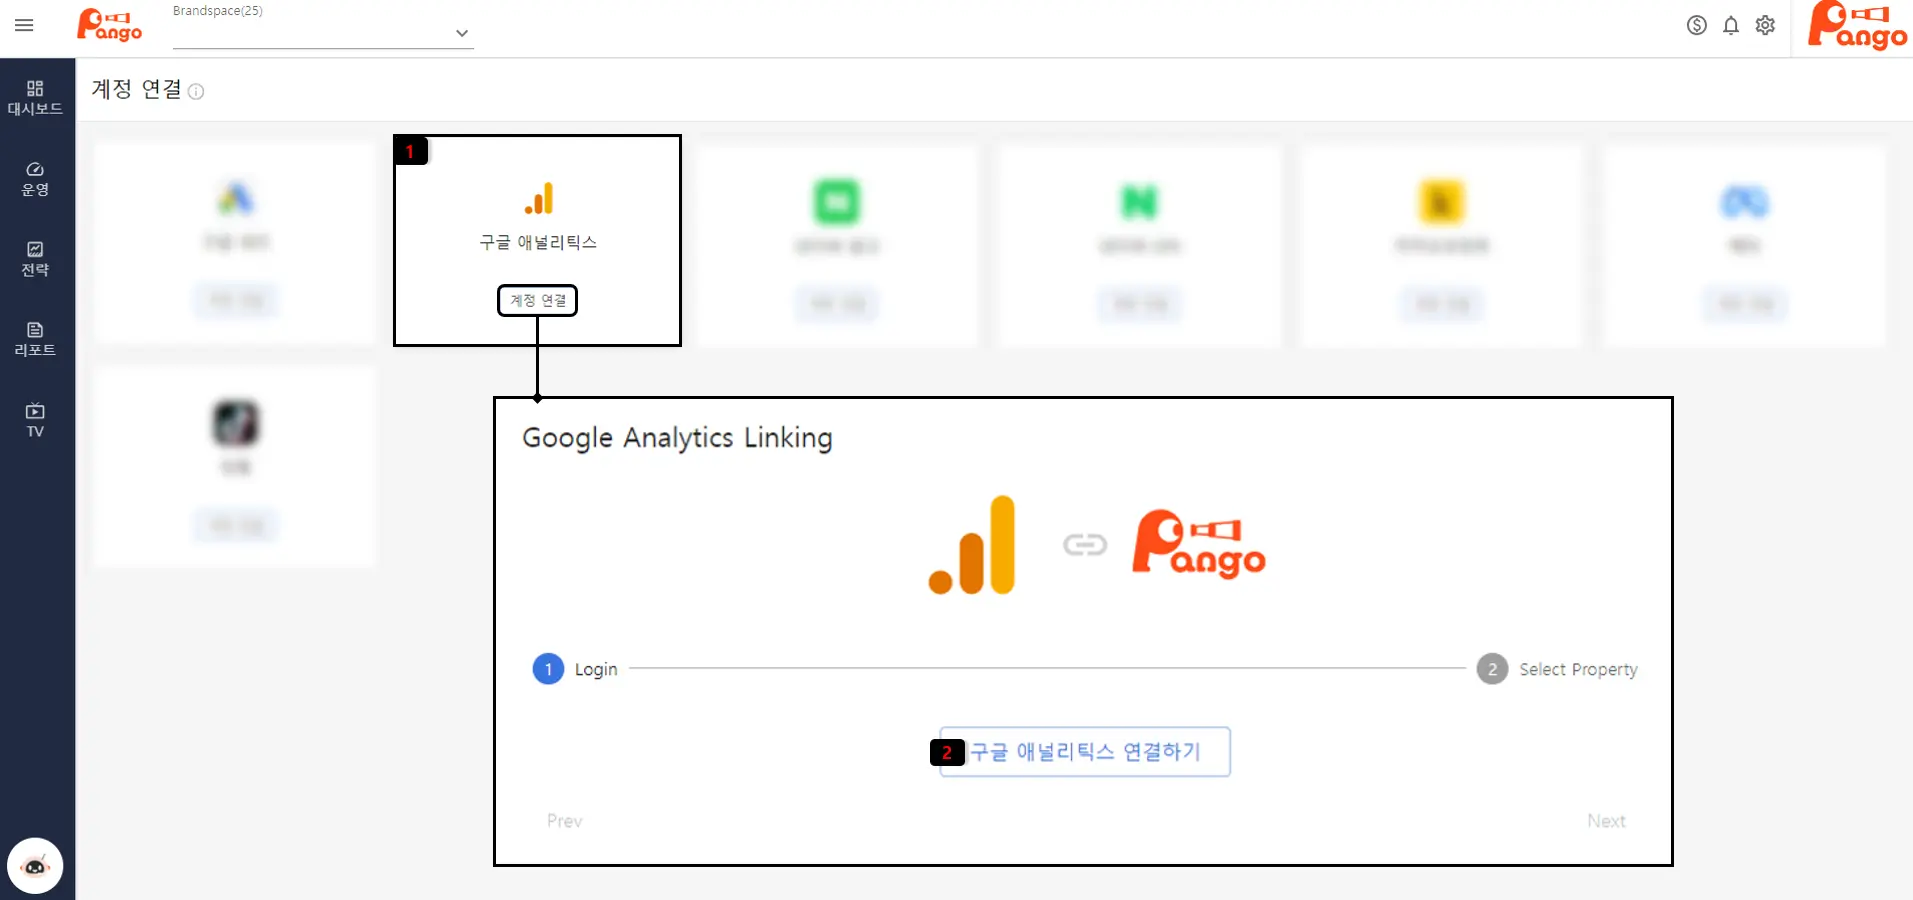Click the Prev button in dialog

[x=564, y=821]
